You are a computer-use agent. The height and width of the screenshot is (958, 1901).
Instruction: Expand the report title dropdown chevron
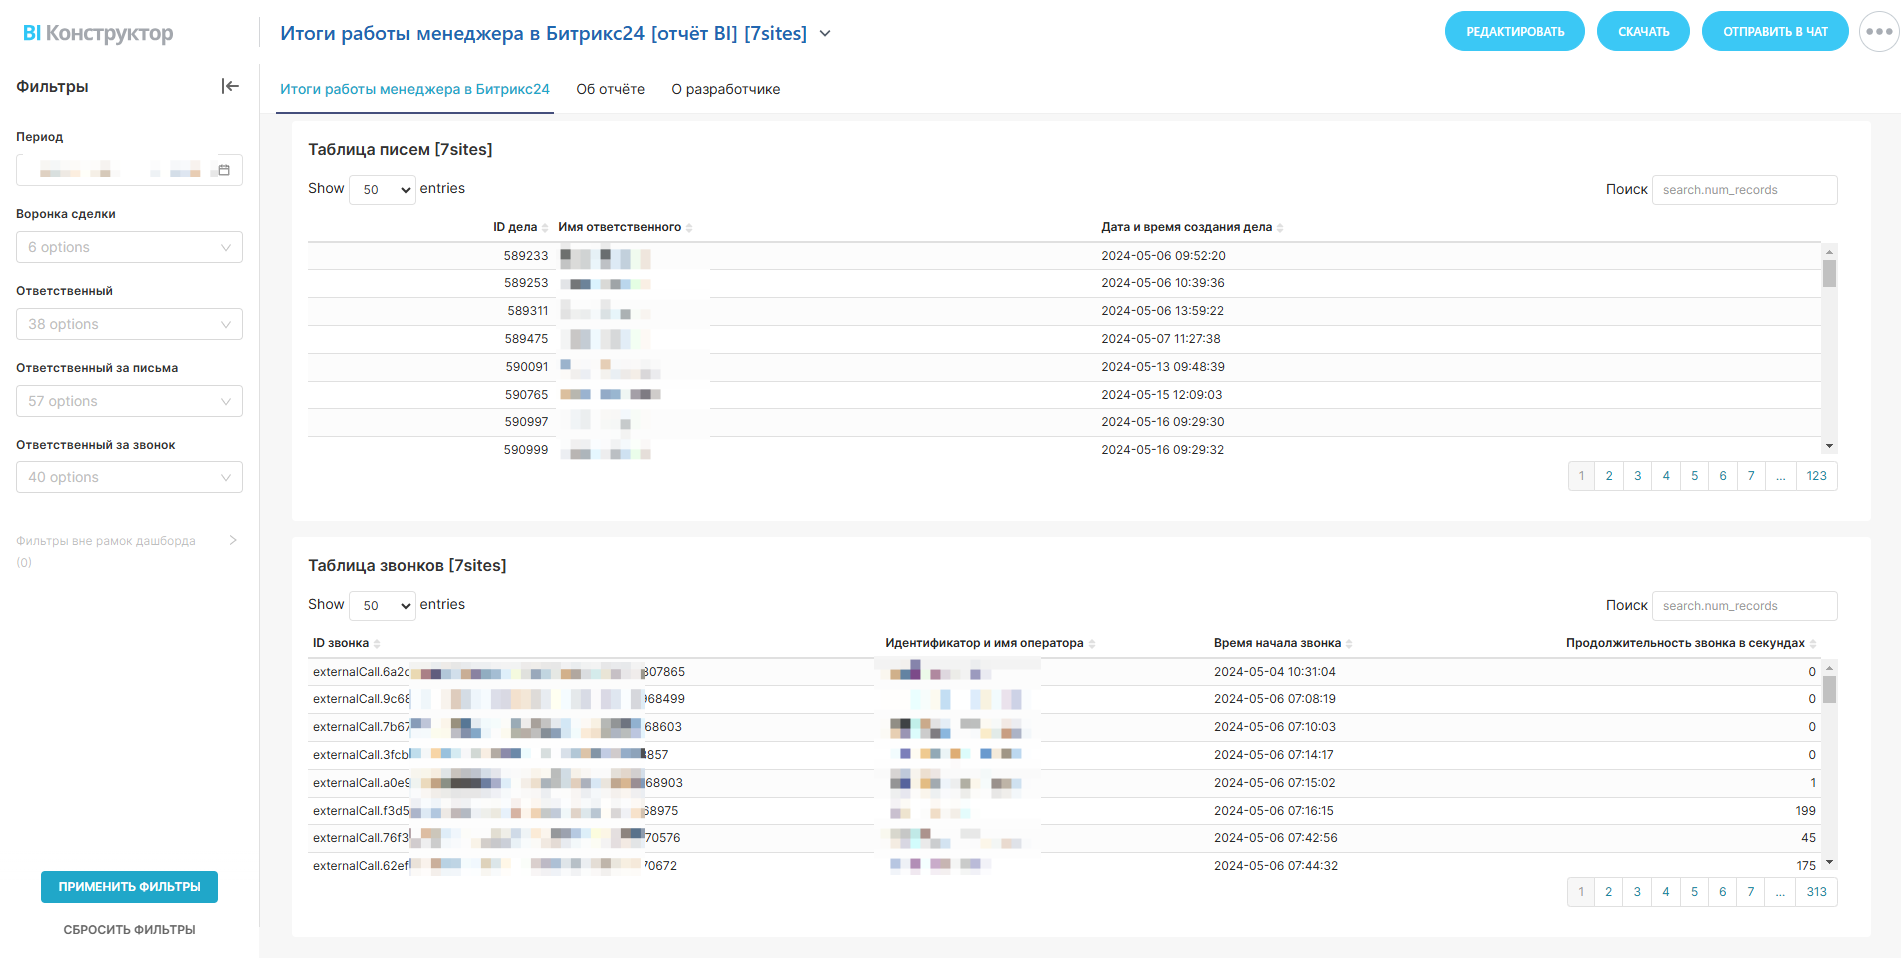pos(825,34)
